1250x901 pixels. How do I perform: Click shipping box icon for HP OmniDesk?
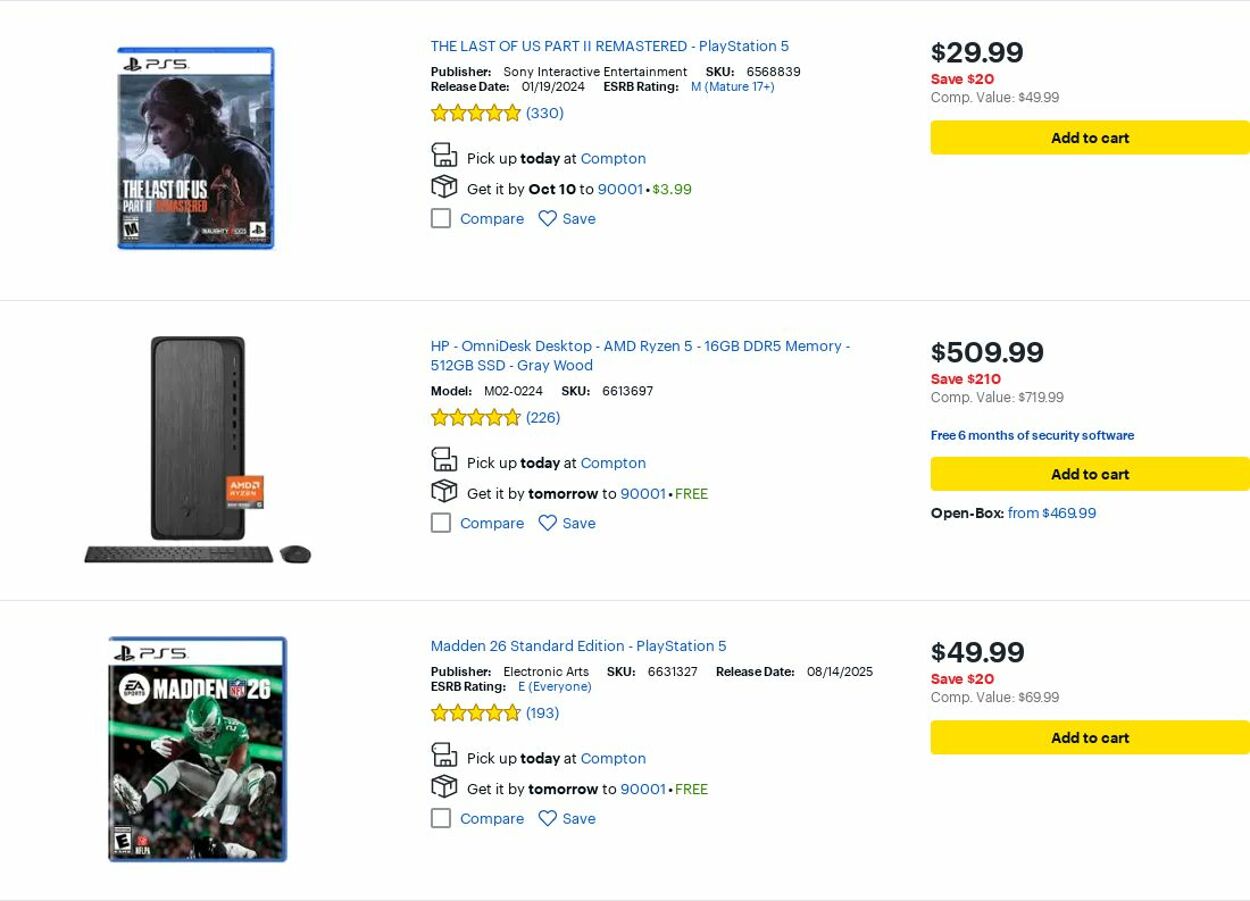[x=444, y=492]
